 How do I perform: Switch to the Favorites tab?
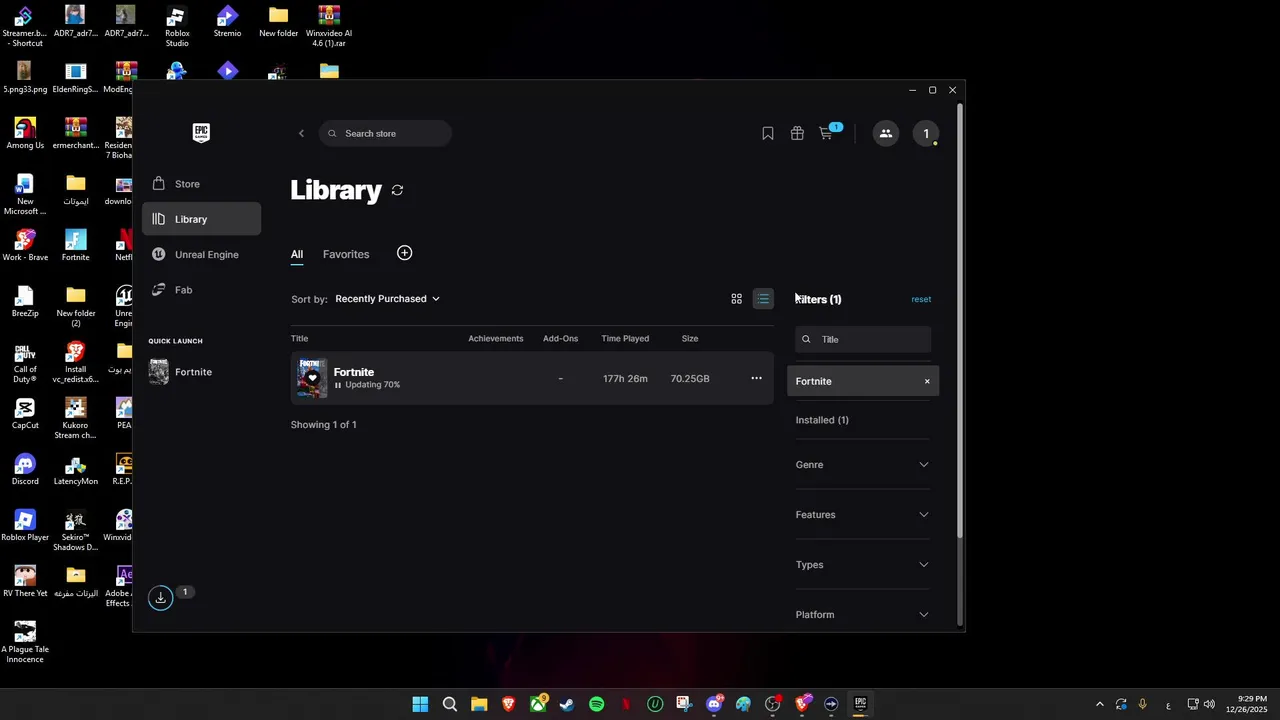point(346,254)
